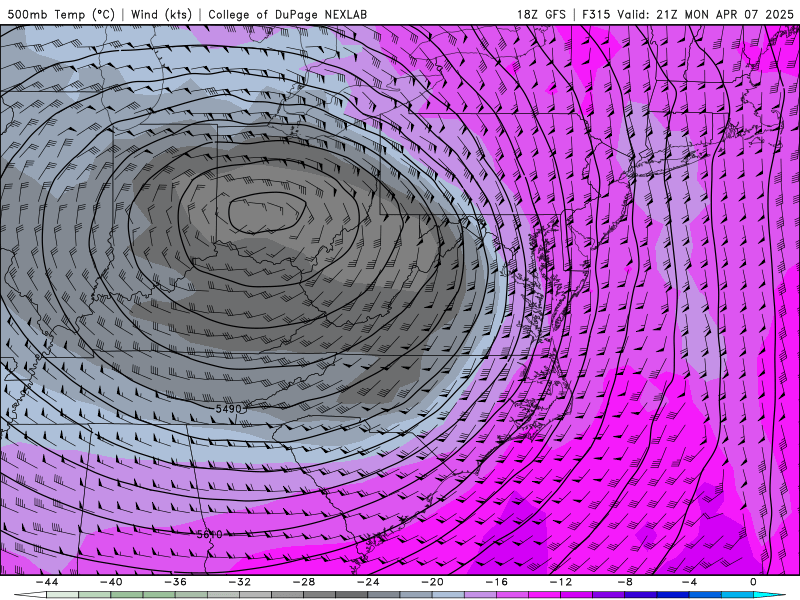Click the "College of DuPage NEXLAB" text
Image resolution: width=800 pixels, height=600 pixels.
click(x=287, y=14)
